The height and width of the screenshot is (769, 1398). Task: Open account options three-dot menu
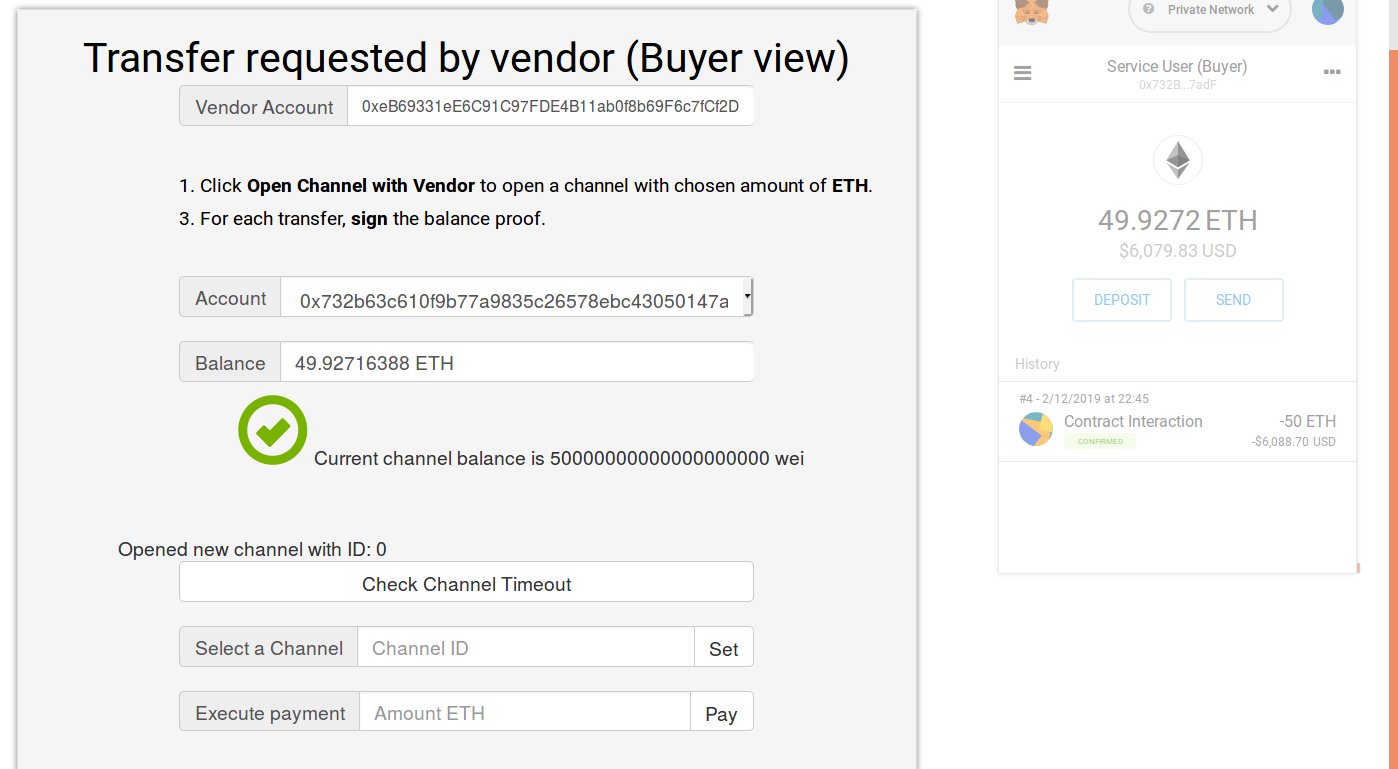click(1332, 72)
